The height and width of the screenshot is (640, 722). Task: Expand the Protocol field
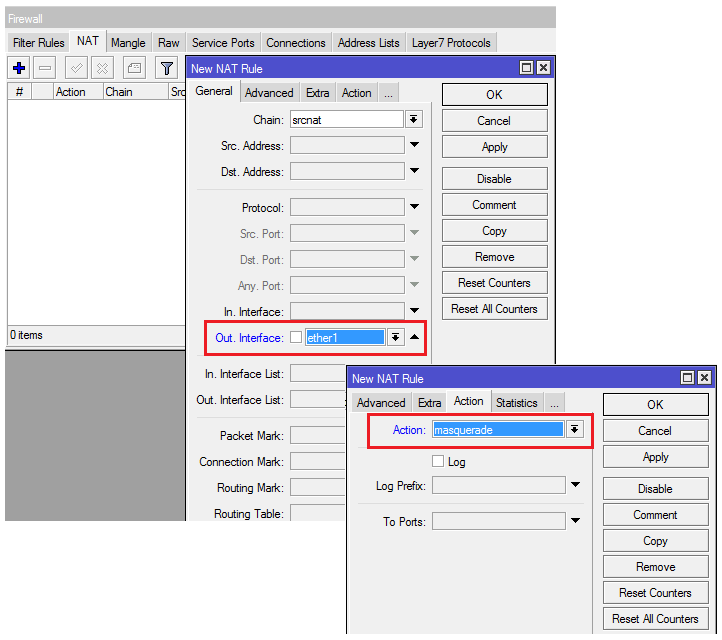[x=414, y=207]
